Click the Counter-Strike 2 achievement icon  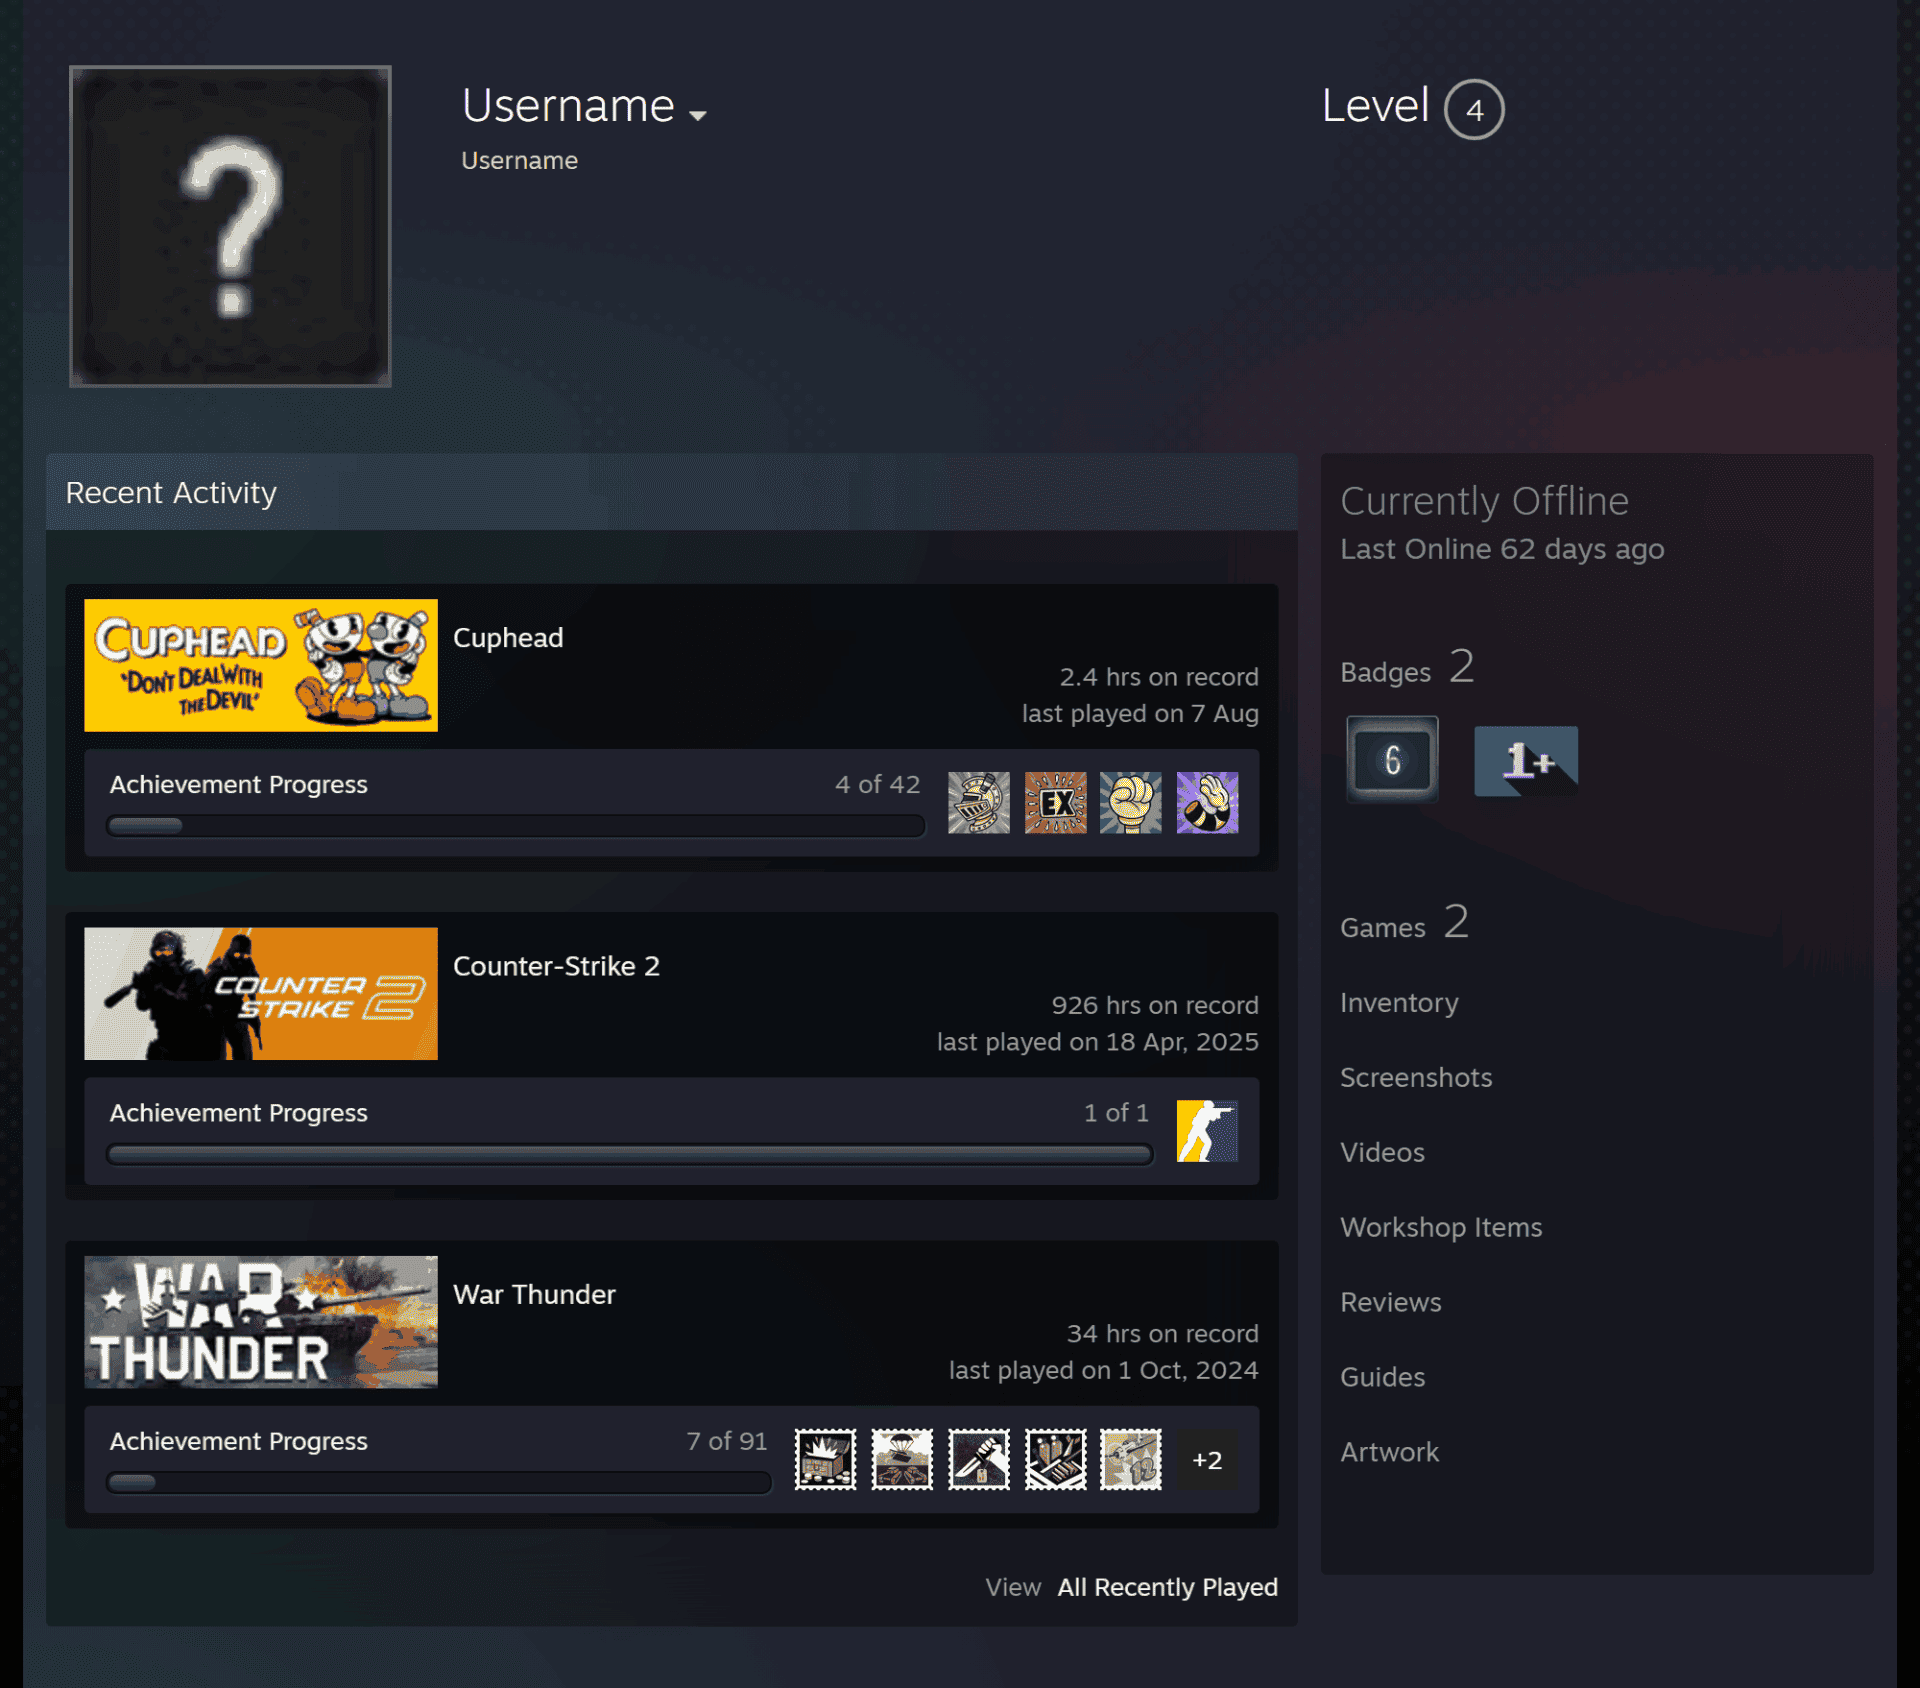click(x=1207, y=1131)
